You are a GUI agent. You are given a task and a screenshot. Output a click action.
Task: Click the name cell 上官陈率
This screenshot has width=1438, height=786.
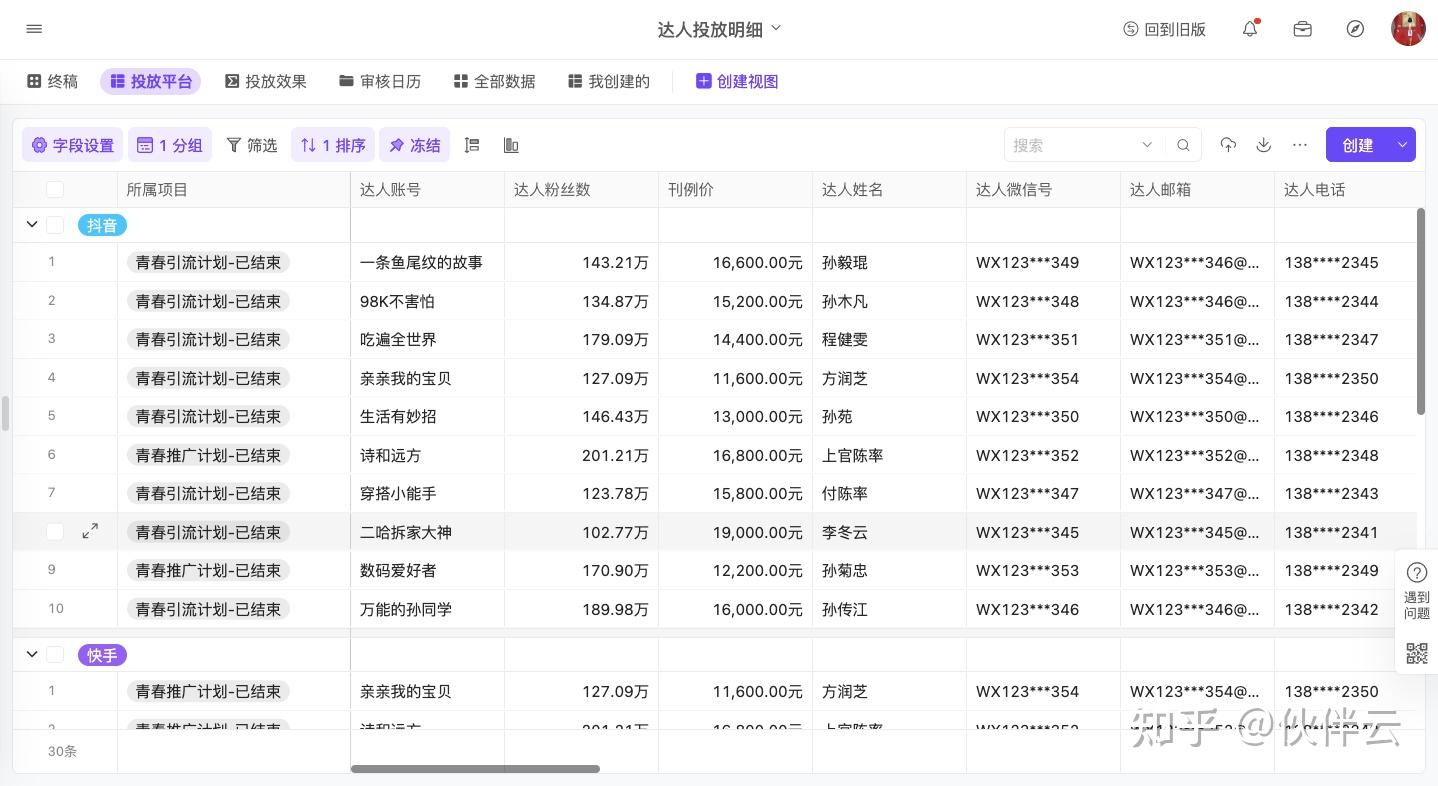(889, 455)
